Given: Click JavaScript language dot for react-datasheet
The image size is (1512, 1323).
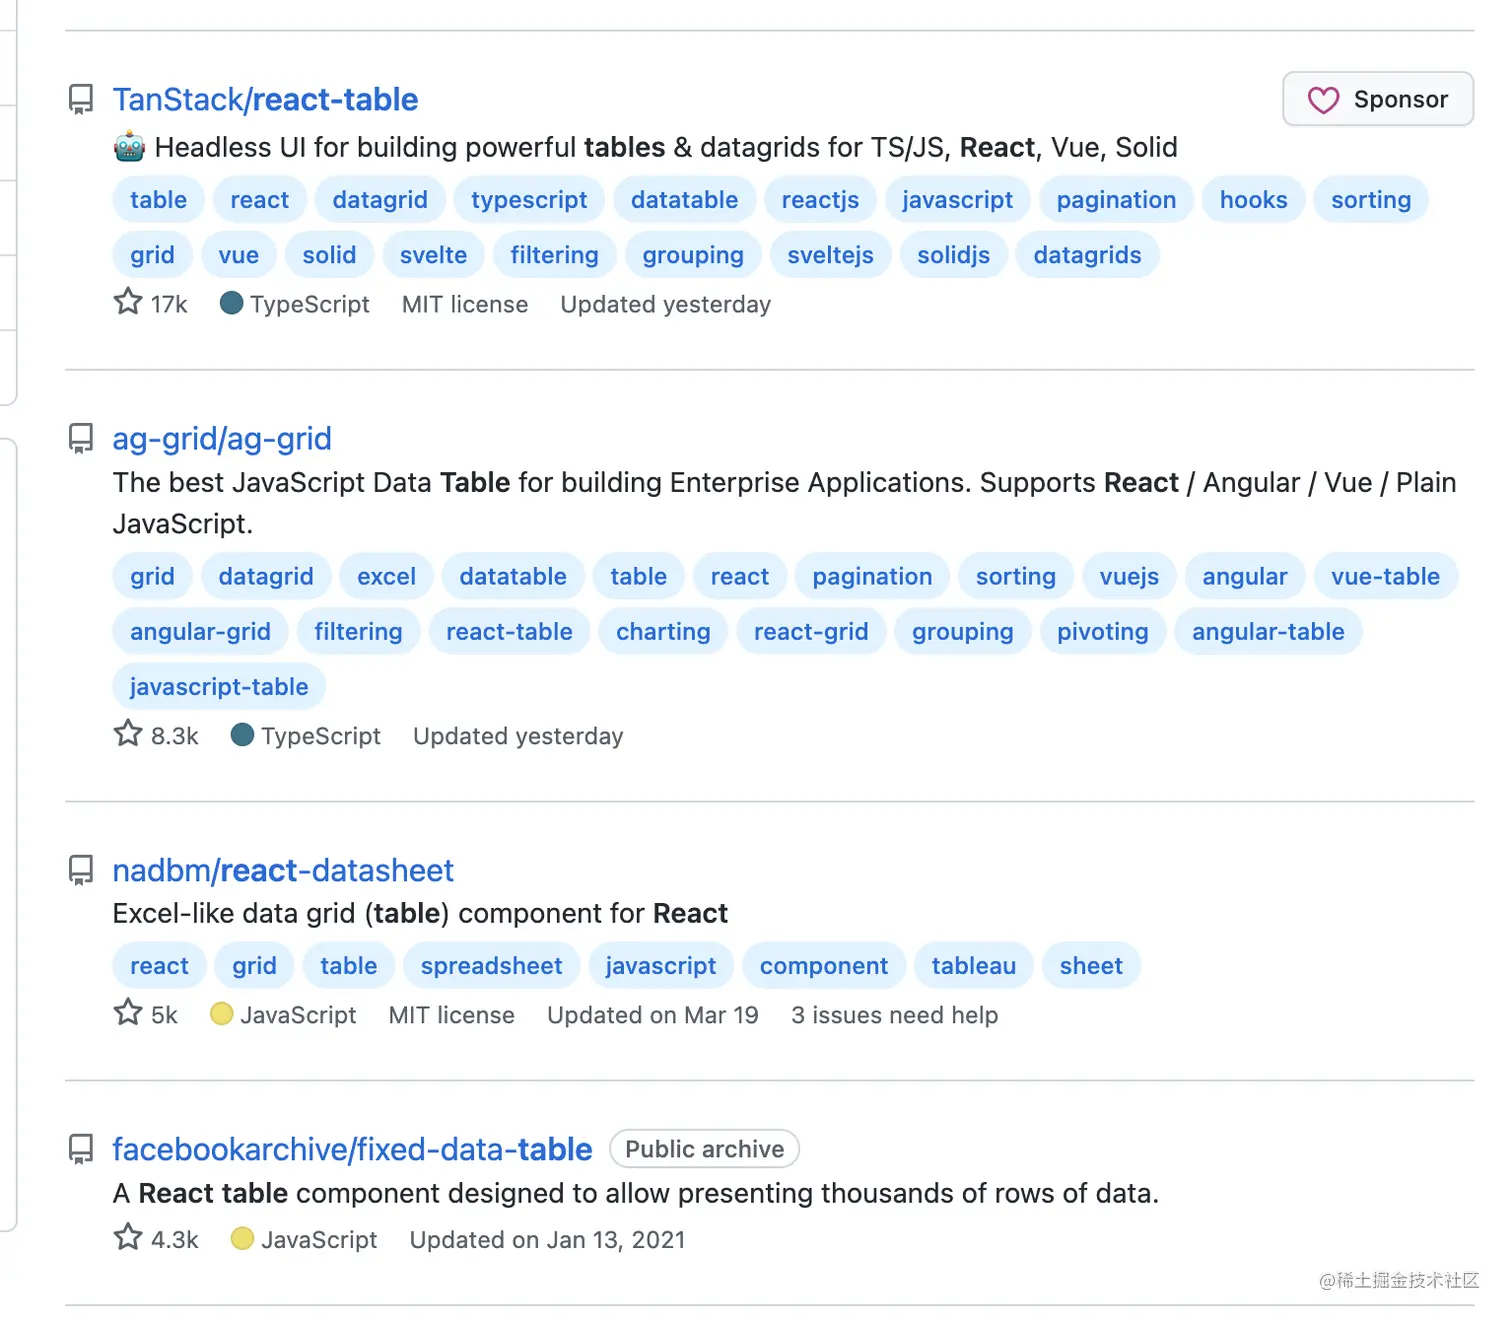Looking at the screenshot, I should 222,1014.
